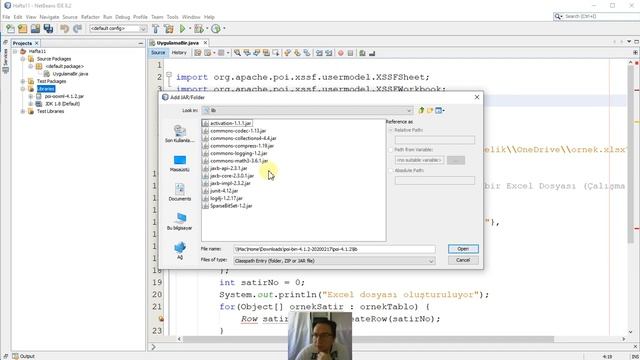Open the Tools menu
Image resolution: width=640 pixels, height=360 pixels.
172,17
